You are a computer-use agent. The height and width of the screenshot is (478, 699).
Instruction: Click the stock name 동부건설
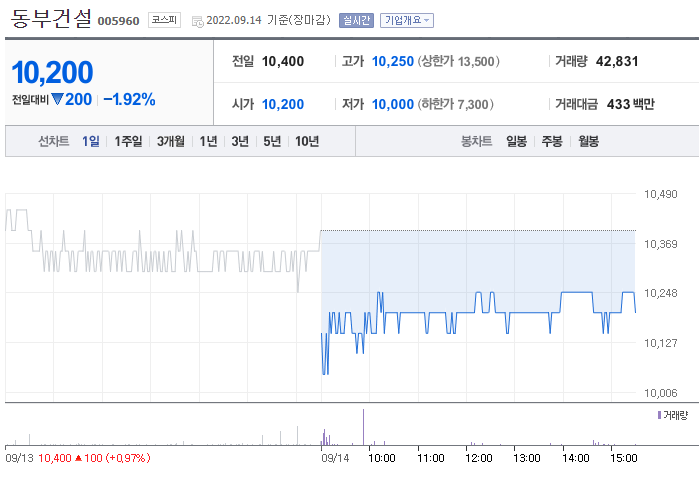coord(51,19)
